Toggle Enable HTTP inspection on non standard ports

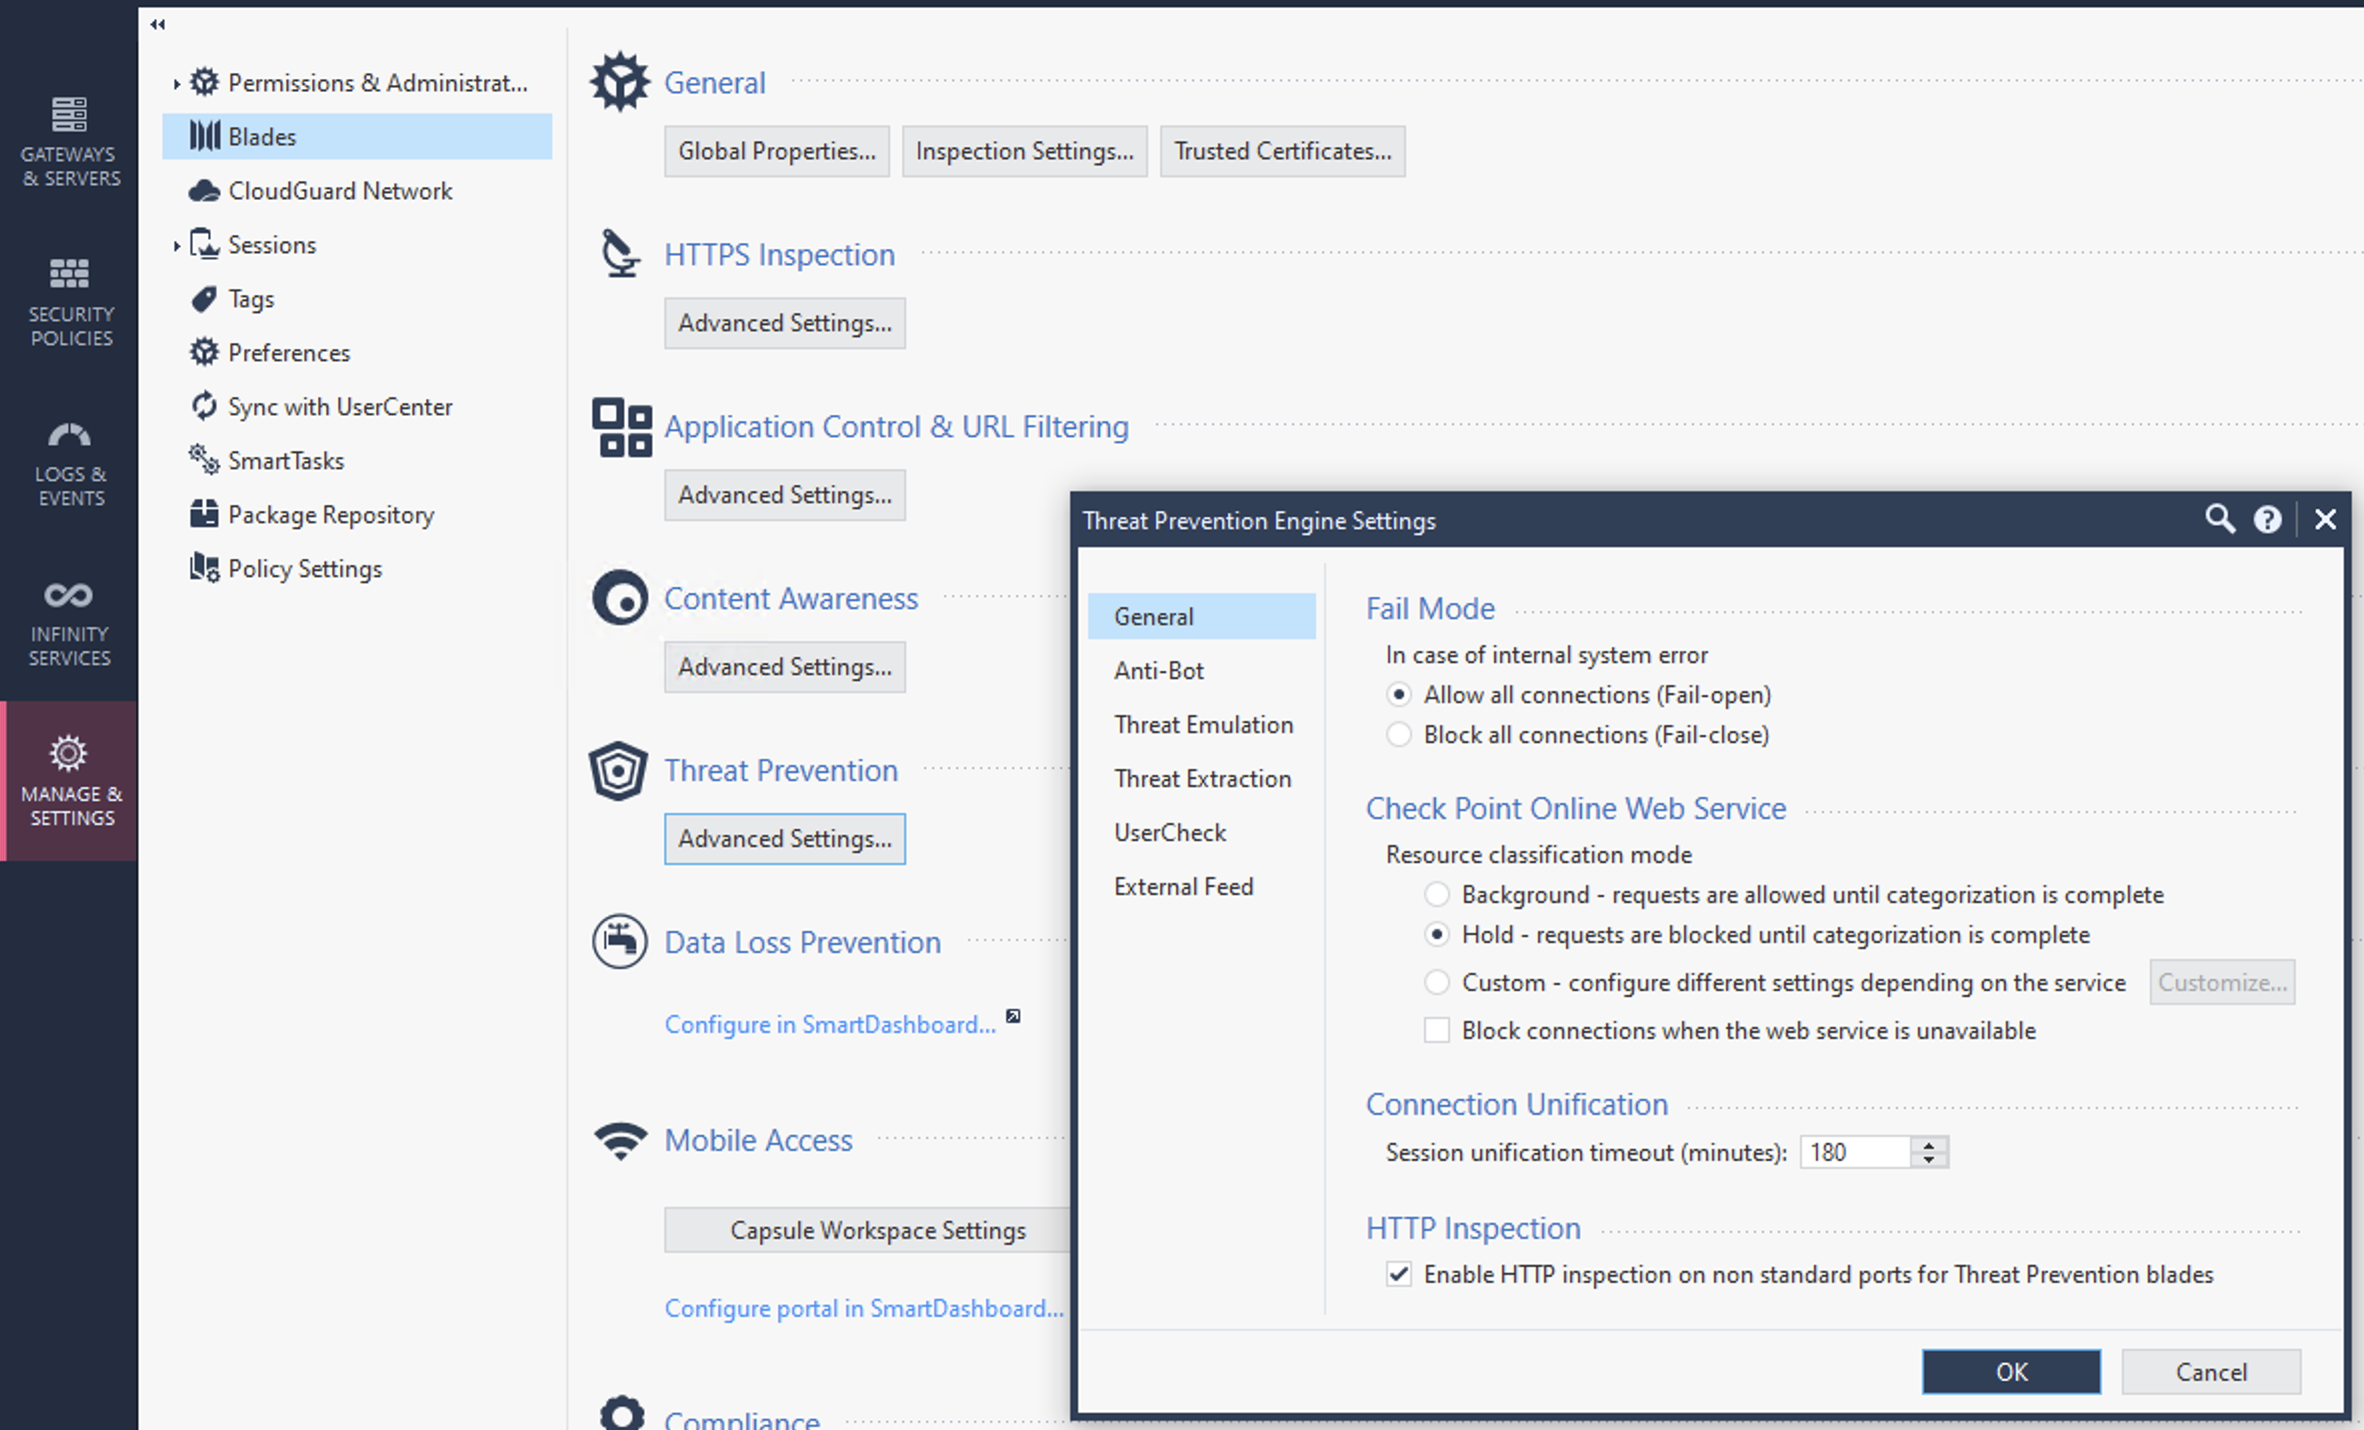pyautogui.click(x=1399, y=1274)
